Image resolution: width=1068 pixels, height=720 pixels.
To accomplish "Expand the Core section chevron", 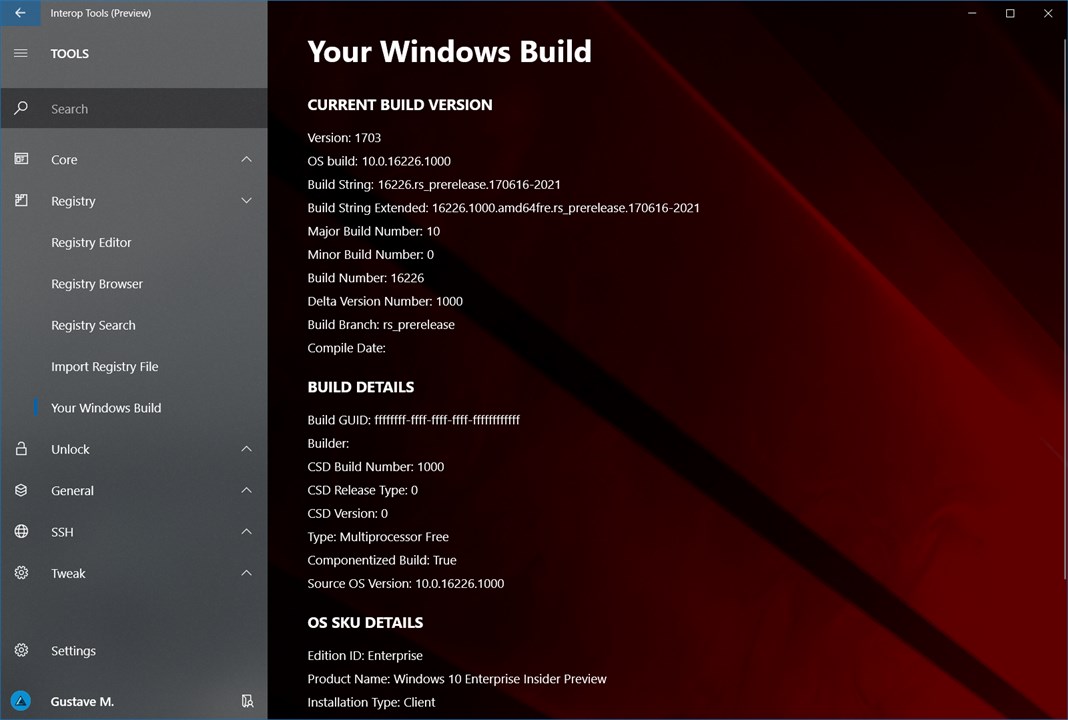I will coord(247,159).
